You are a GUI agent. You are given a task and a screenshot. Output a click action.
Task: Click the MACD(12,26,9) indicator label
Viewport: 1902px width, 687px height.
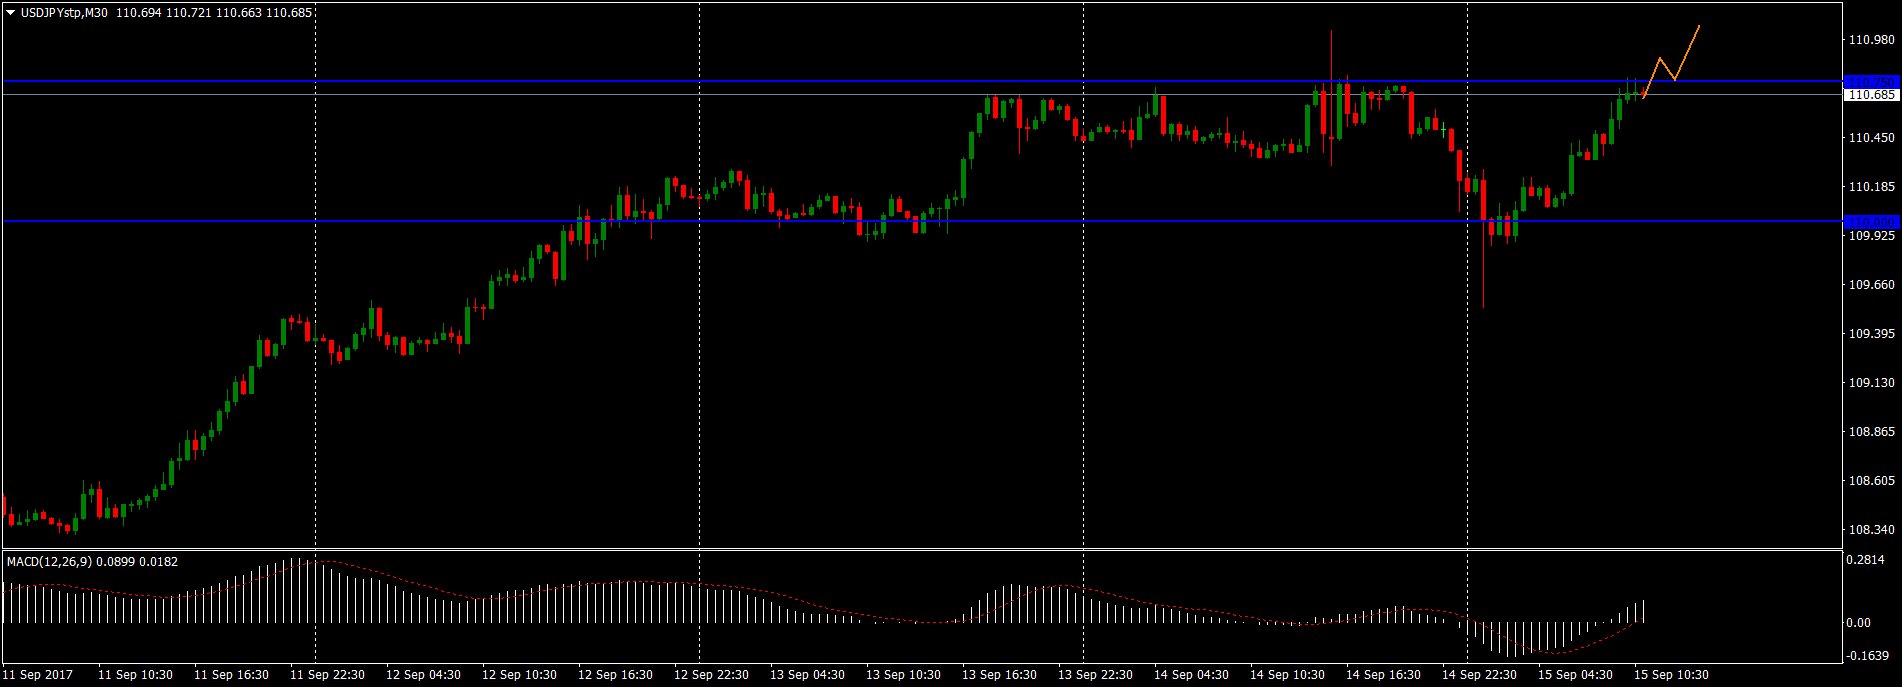[x=49, y=562]
